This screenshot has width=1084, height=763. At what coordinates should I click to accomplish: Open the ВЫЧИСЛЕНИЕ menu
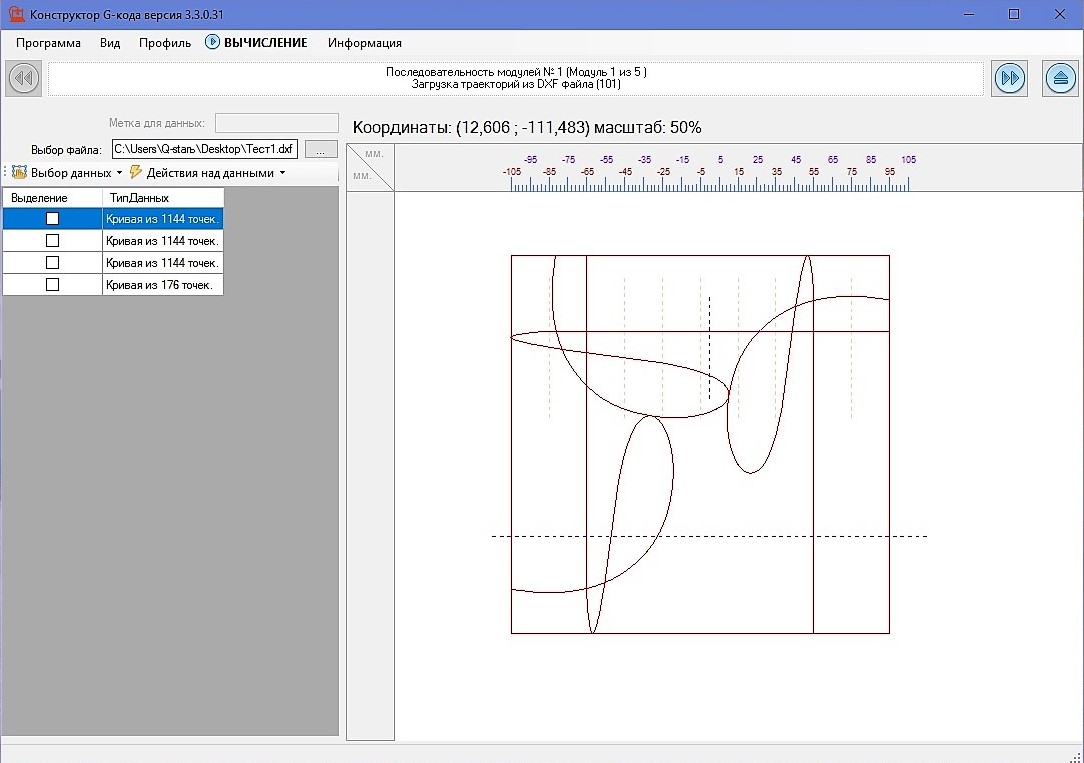click(x=265, y=43)
